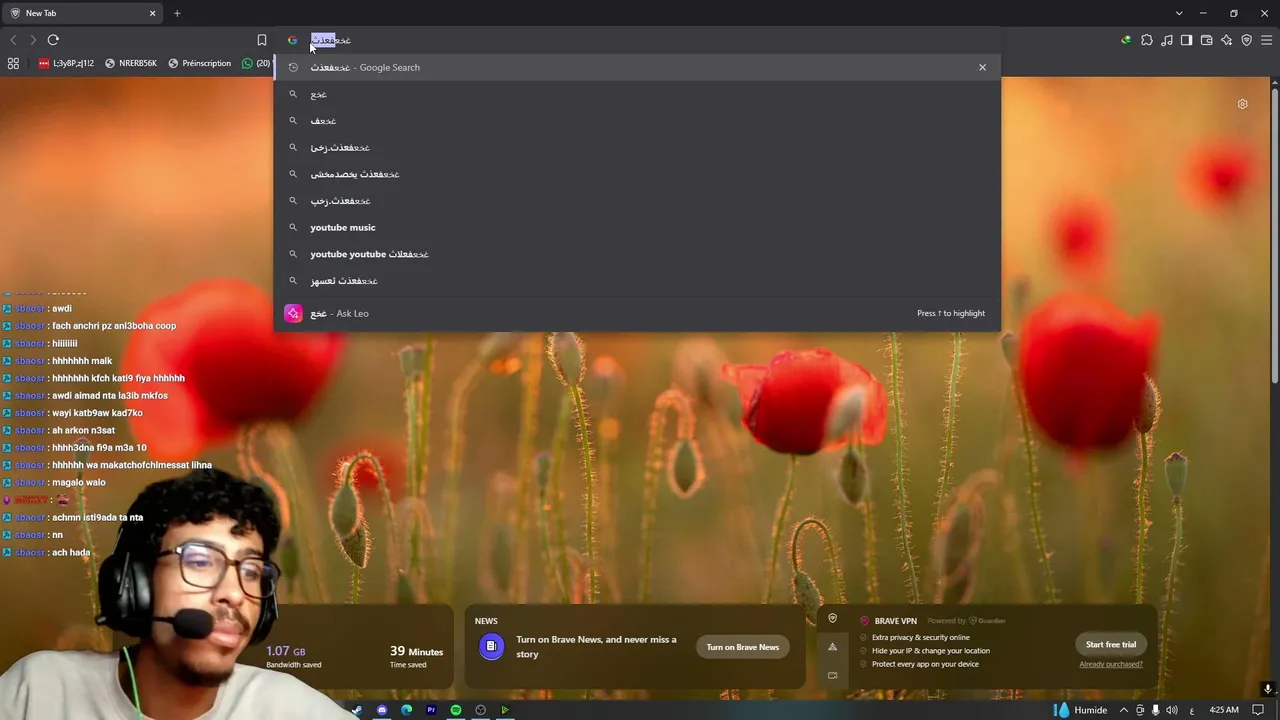Image resolution: width=1280 pixels, height=720 pixels.
Task: Select the Brave Talk camera card tab
Action: click(832, 675)
